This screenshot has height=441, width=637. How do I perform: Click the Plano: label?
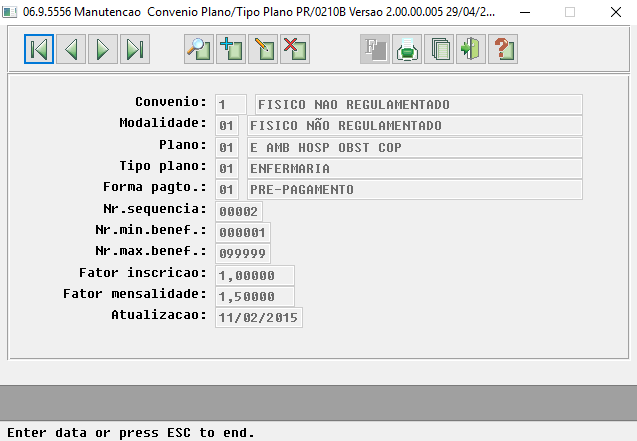coord(183,145)
